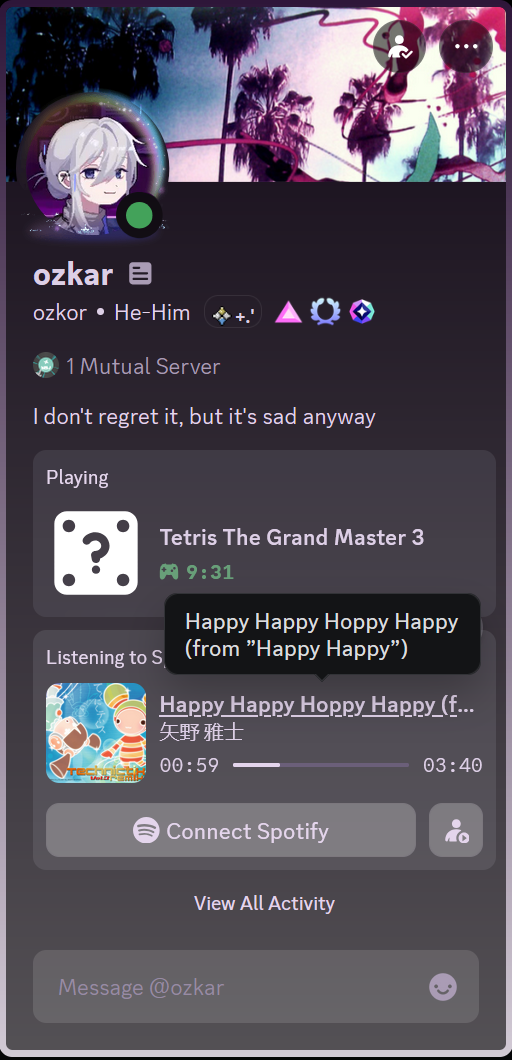The height and width of the screenshot is (1060, 512).
Task: Open the 1 Mutual Server link
Action: tap(143, 366)
